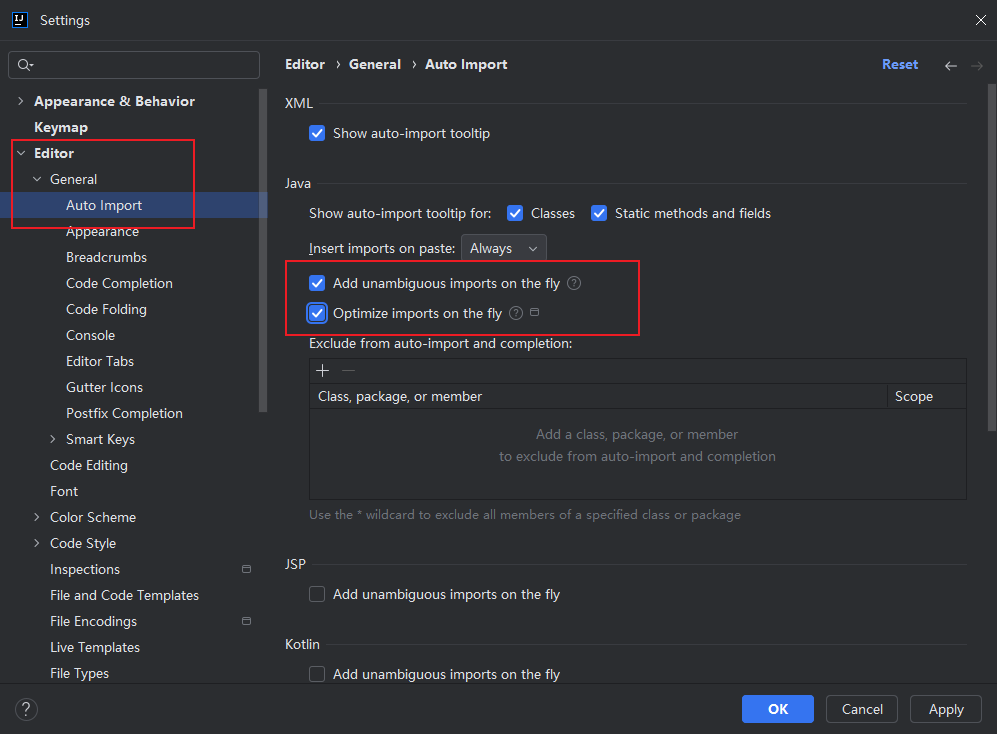This screenshot has height=734, width=997.
Task: Uncheck Java Add unambiguous imports on the fly
Action: click(317, 283)
